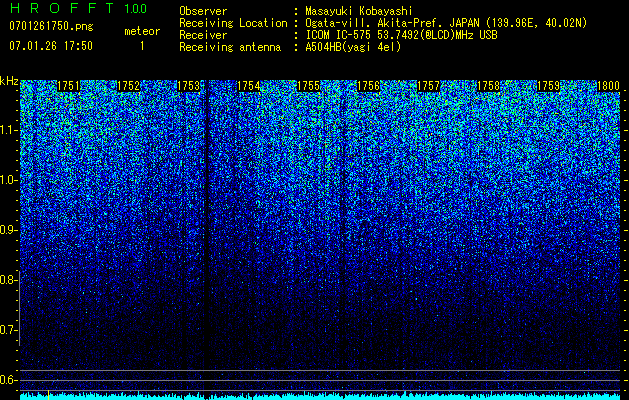Click the 1800 time marker

click(x=609, y=86)
